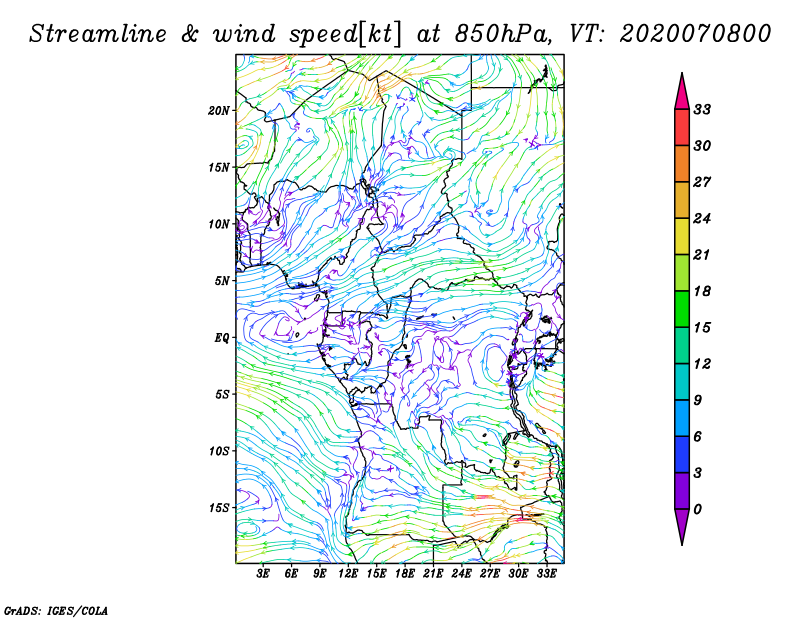Click the orange 27–30 kt colorbar segment
The image size is (800, 618).
682,164
